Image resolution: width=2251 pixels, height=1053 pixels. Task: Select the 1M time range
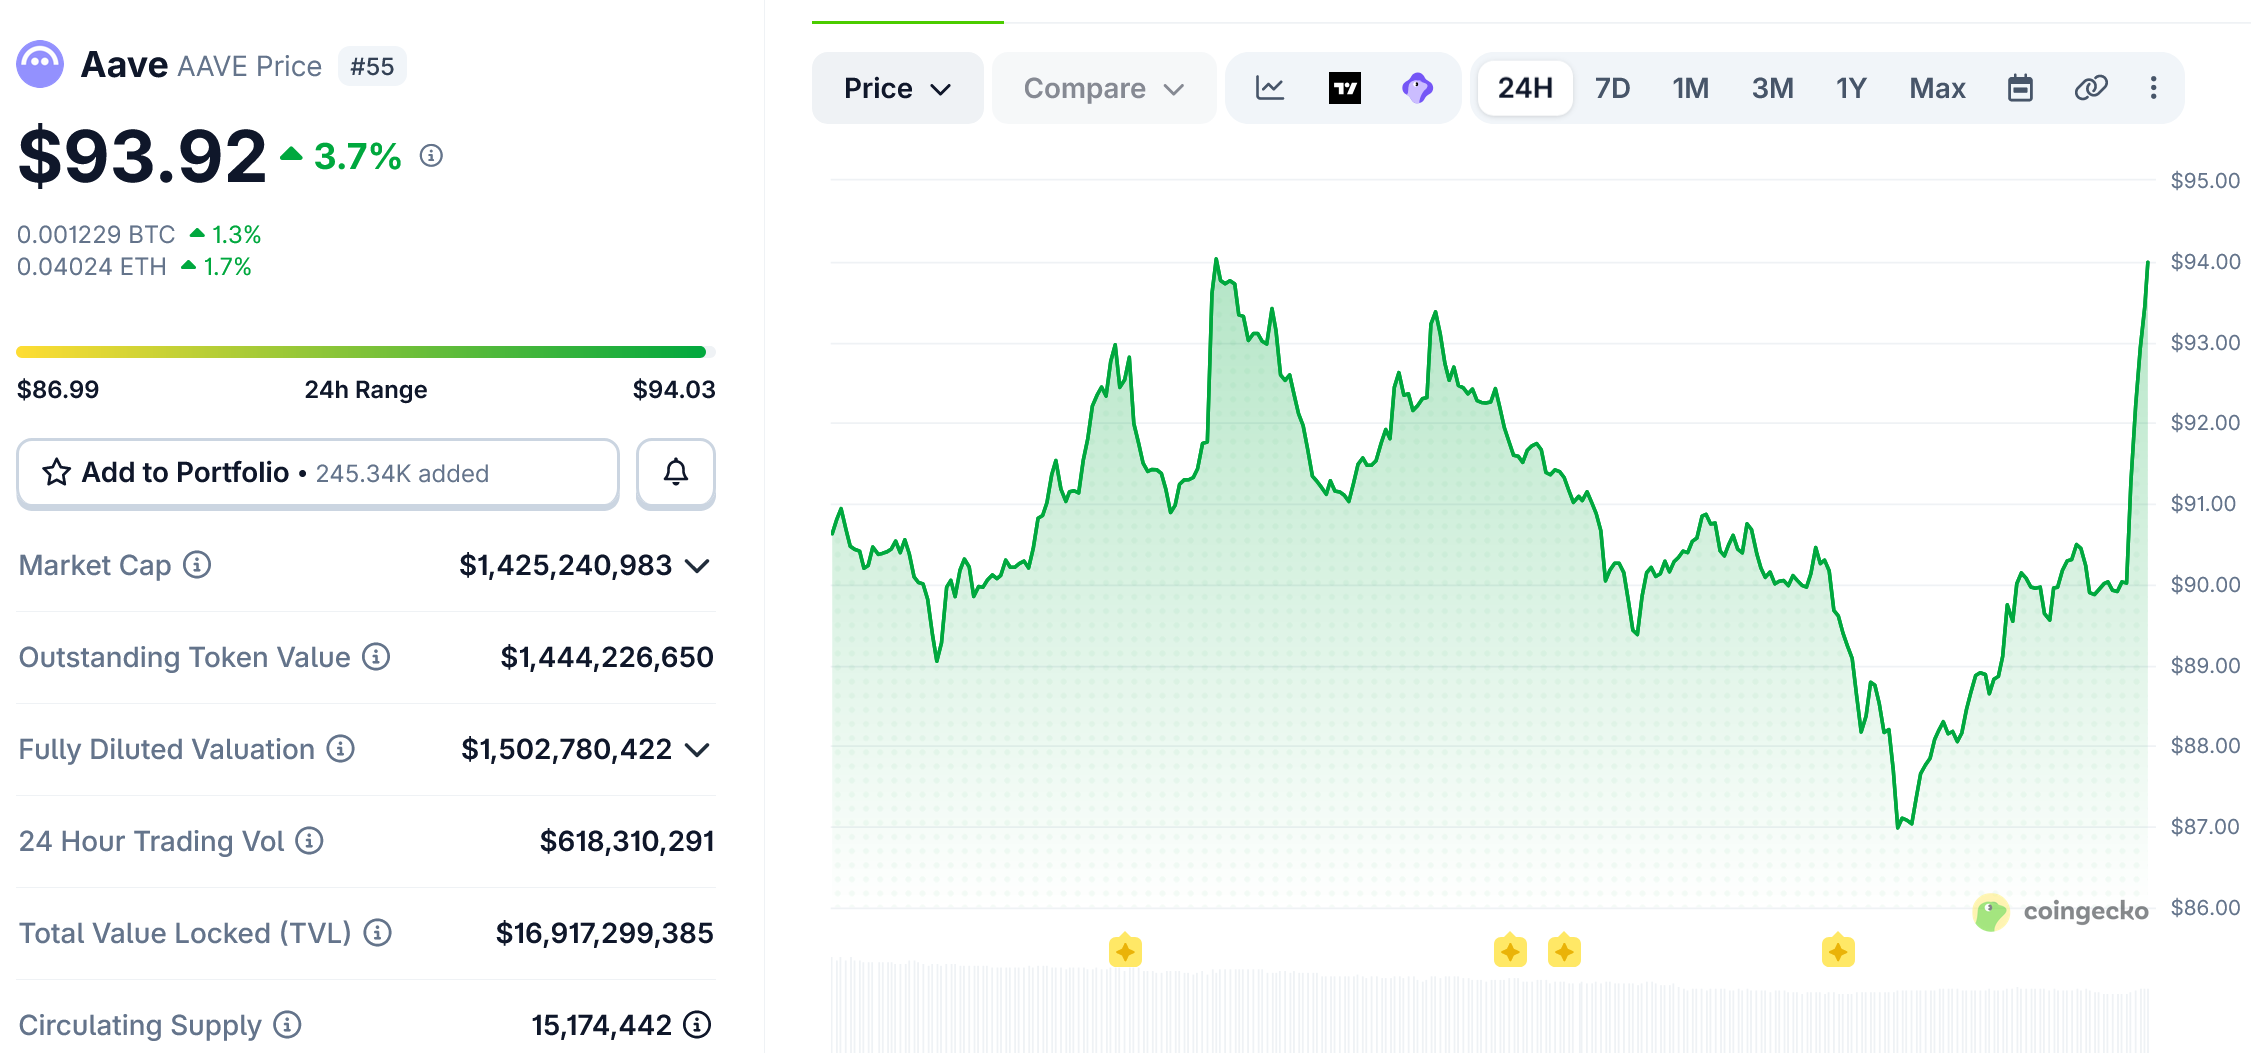point(1690,88)
